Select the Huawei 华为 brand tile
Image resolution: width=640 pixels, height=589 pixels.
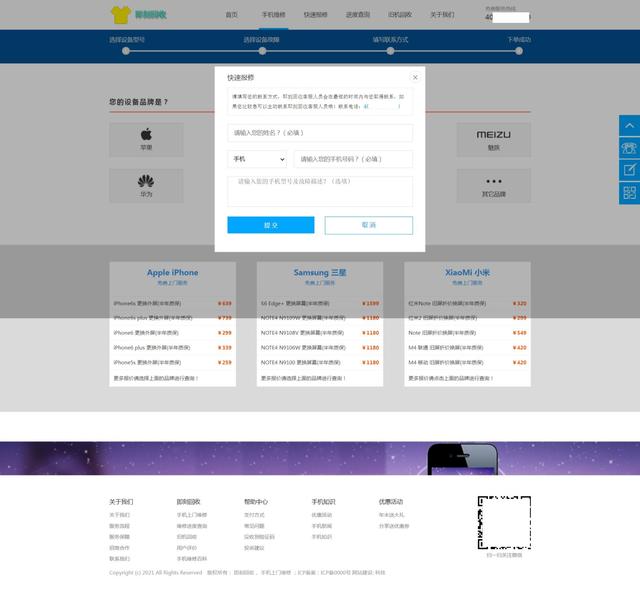[146, 186]
